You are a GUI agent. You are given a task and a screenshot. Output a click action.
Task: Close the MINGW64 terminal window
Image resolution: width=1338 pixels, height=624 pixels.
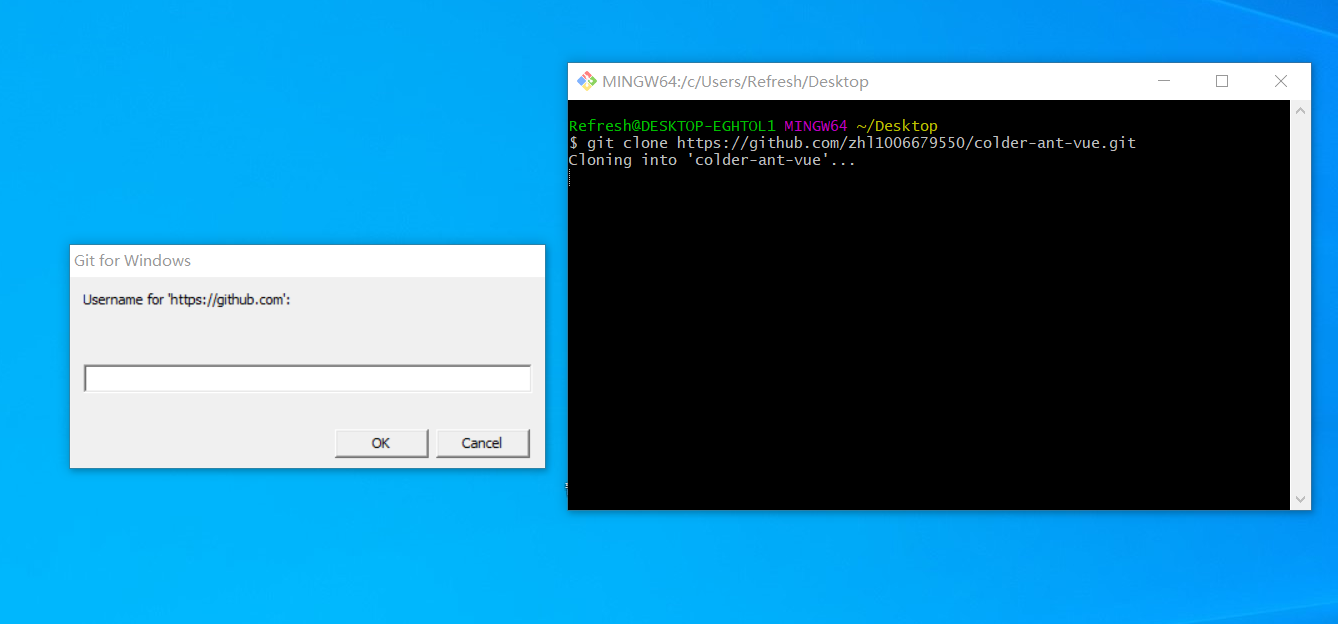tap(1281, 81)
